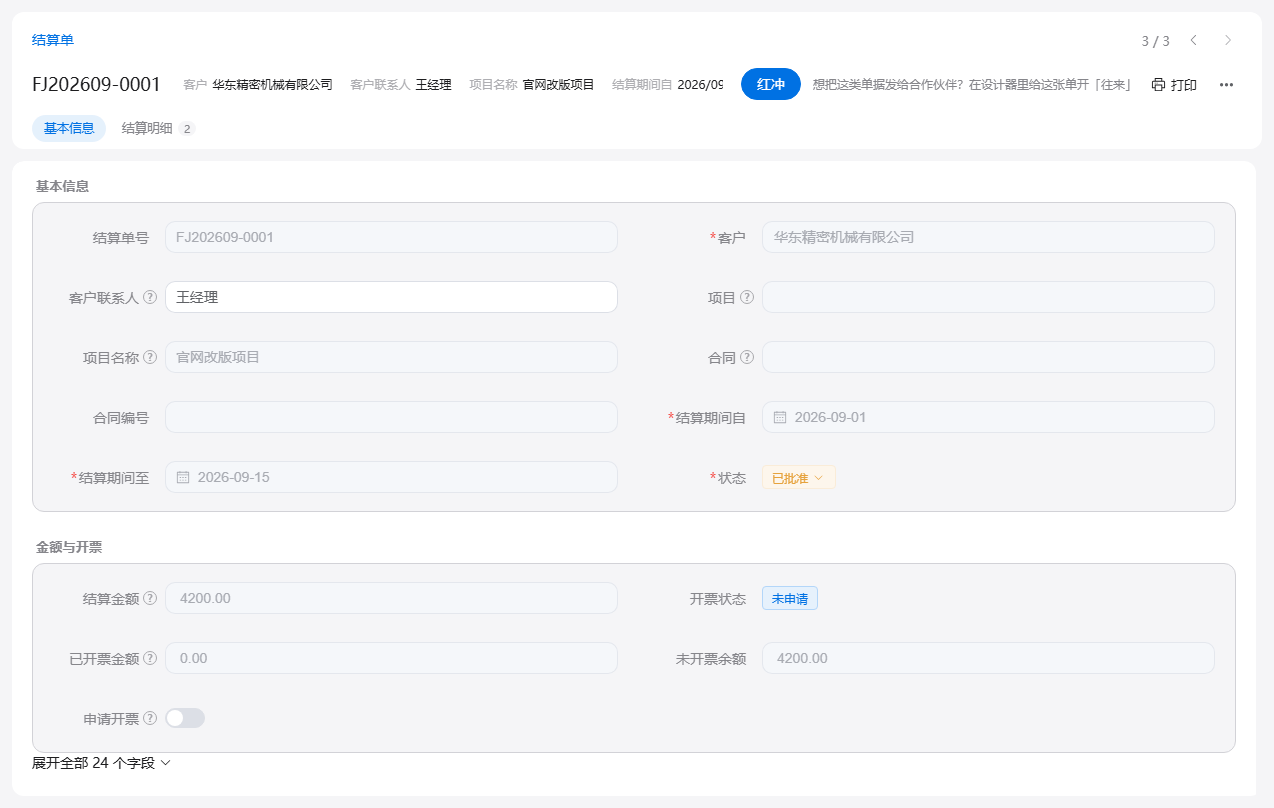Open the 已批准 status dropdown
This screenshot has height=808, width=1274.
point(798,478)
